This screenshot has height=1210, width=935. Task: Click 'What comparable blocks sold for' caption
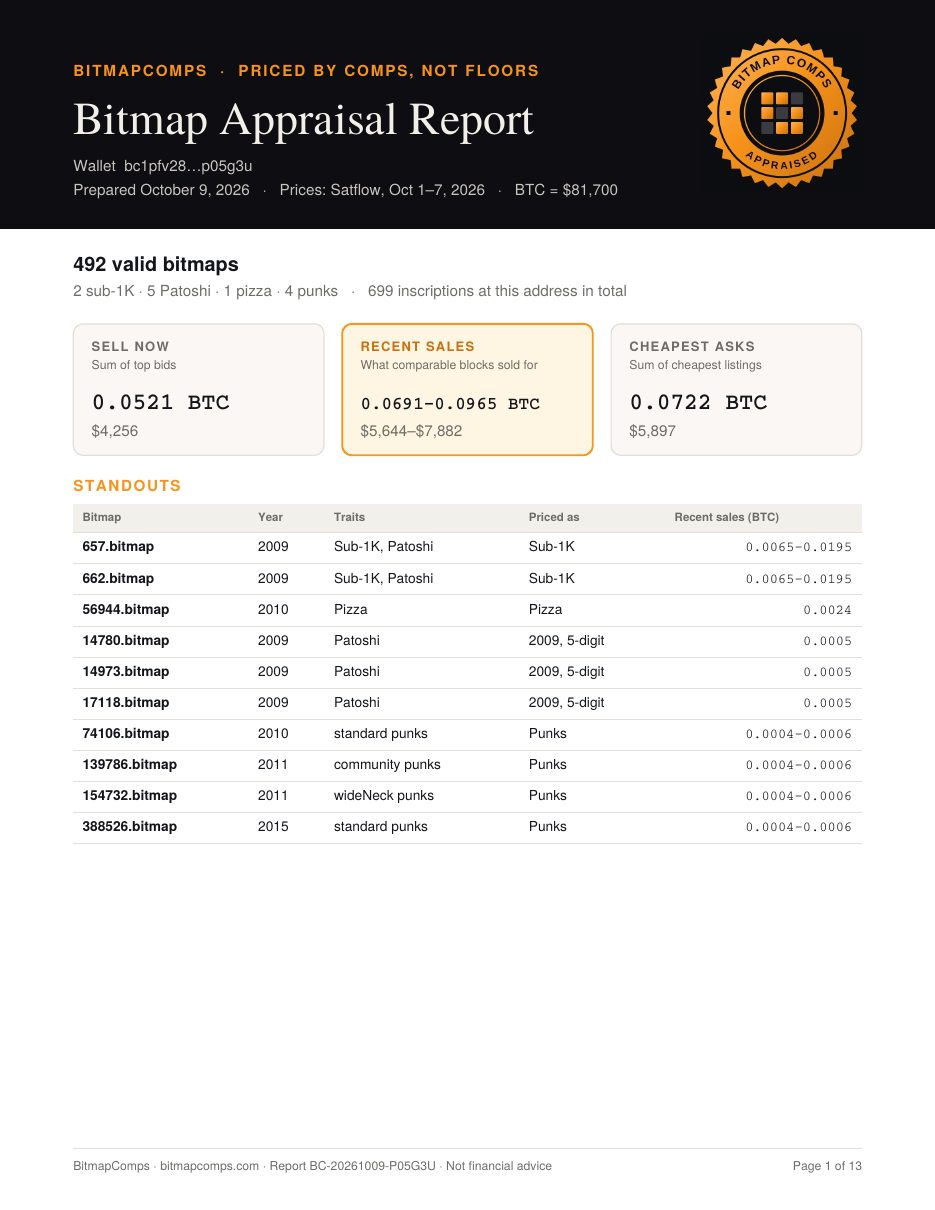(x=449, y=365)
